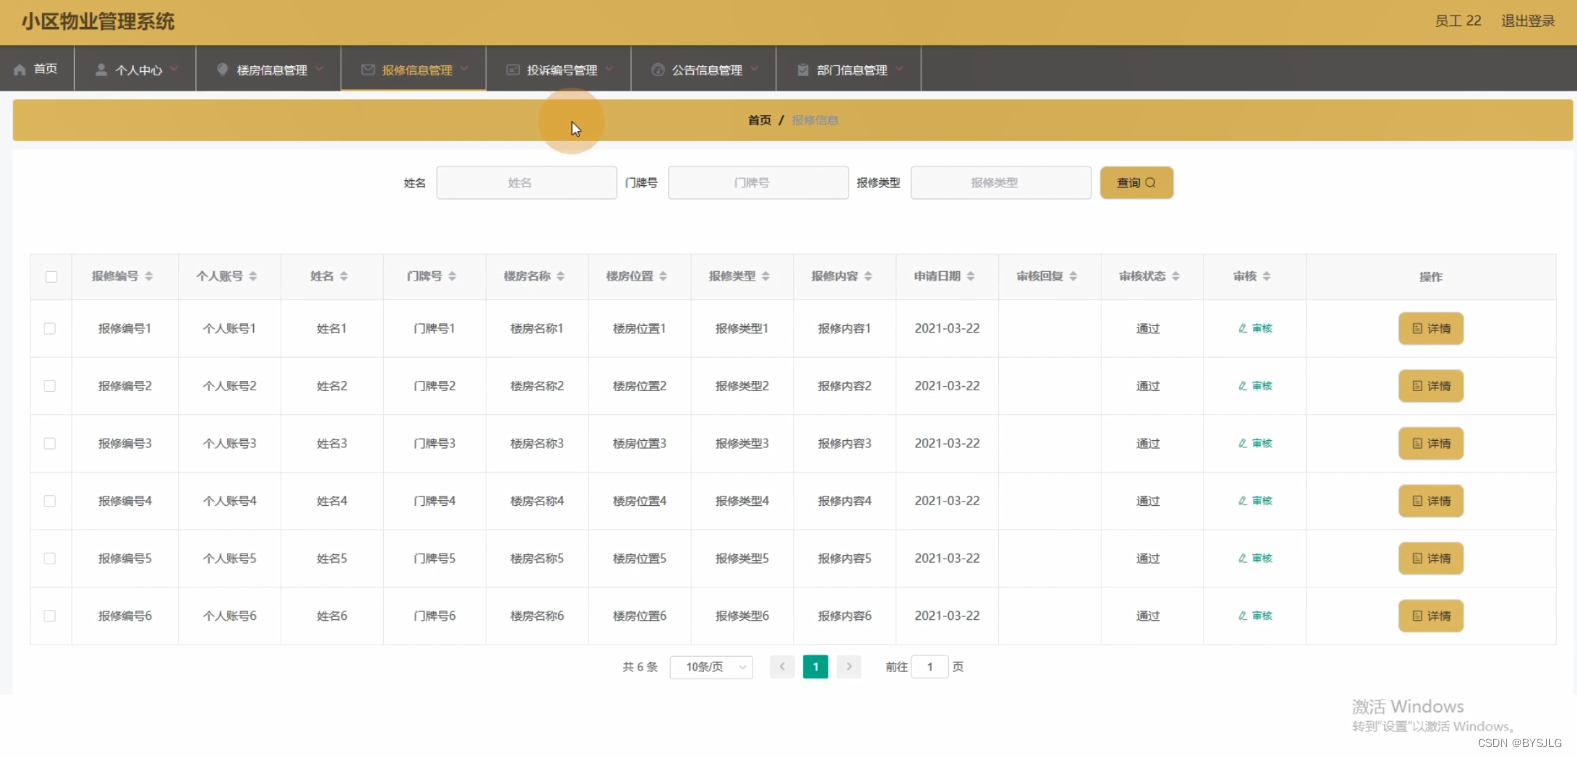Click sort arrows on 楼房名称 column
The height and width of the screenshot is (757, 1577).
coord(561,276)
